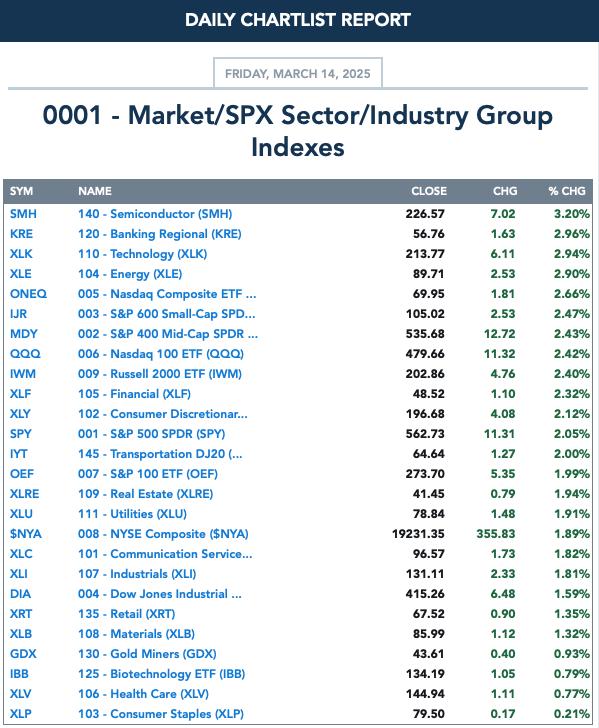Click the XLK ticker symbol

tap(21, 254)
